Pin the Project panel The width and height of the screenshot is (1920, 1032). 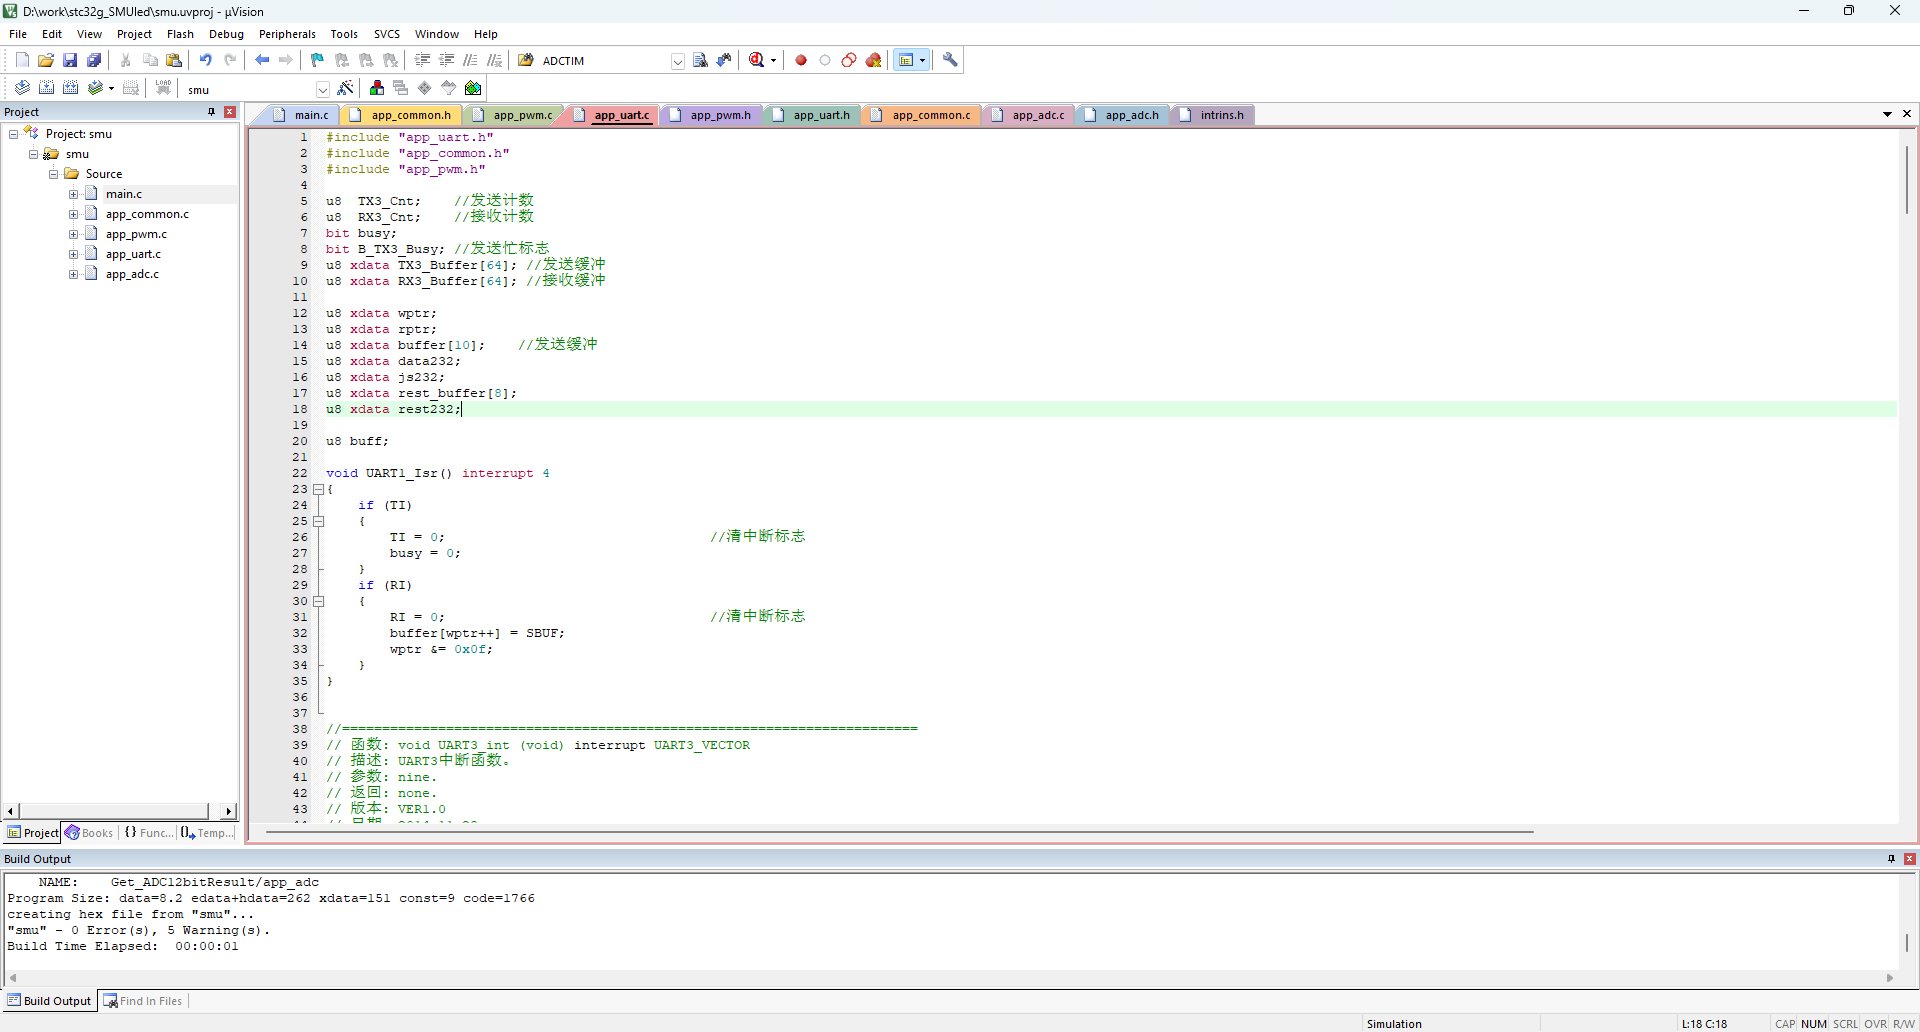pyautogui.click(x=211, y=112)
